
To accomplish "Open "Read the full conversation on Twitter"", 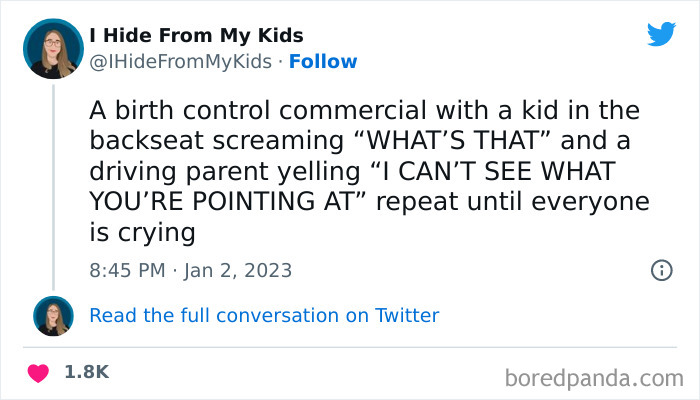I will tap(264, 315).
